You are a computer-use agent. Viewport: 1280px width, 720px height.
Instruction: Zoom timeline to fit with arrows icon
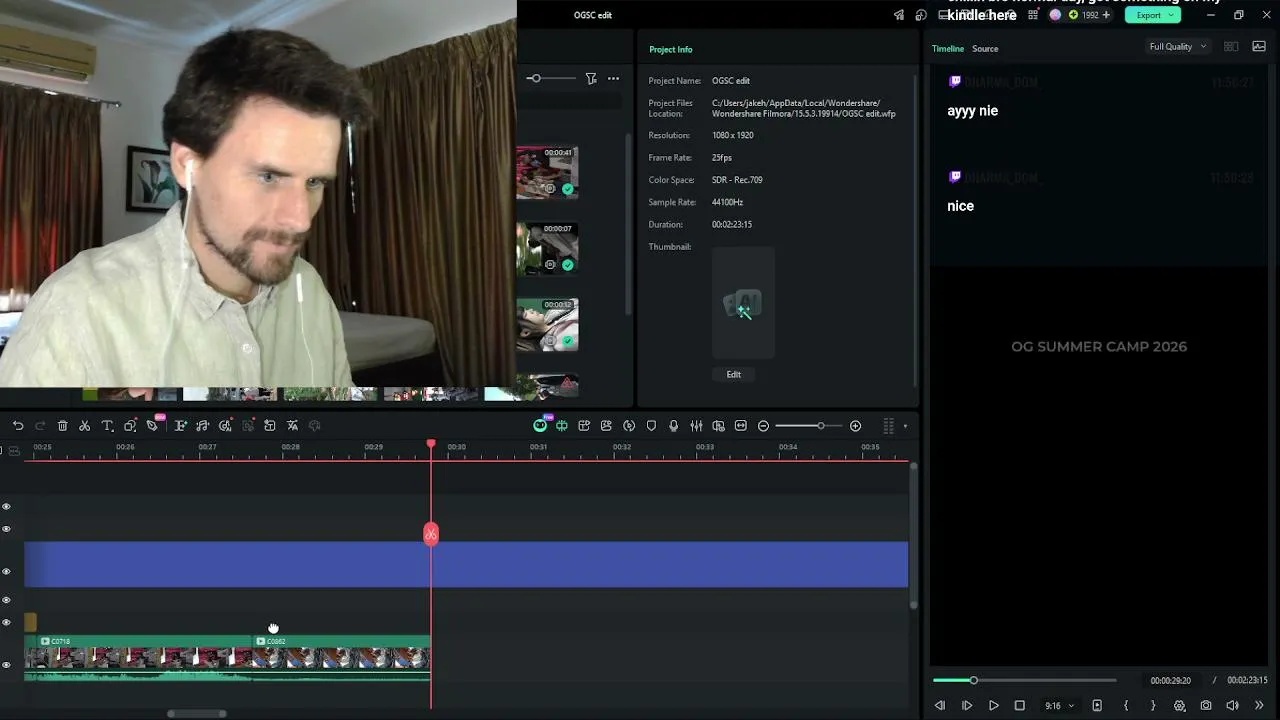coord(740,426)
